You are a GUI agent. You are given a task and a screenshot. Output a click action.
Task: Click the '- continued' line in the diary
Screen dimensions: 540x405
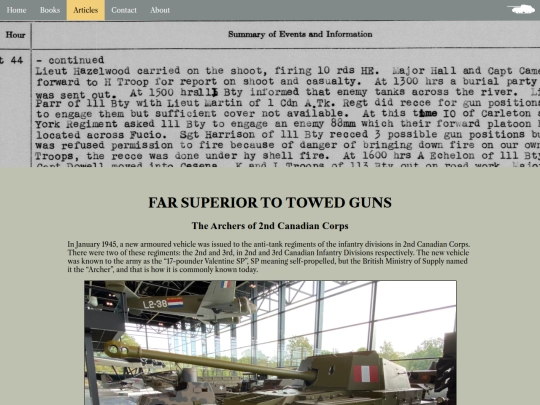[70, 60]
